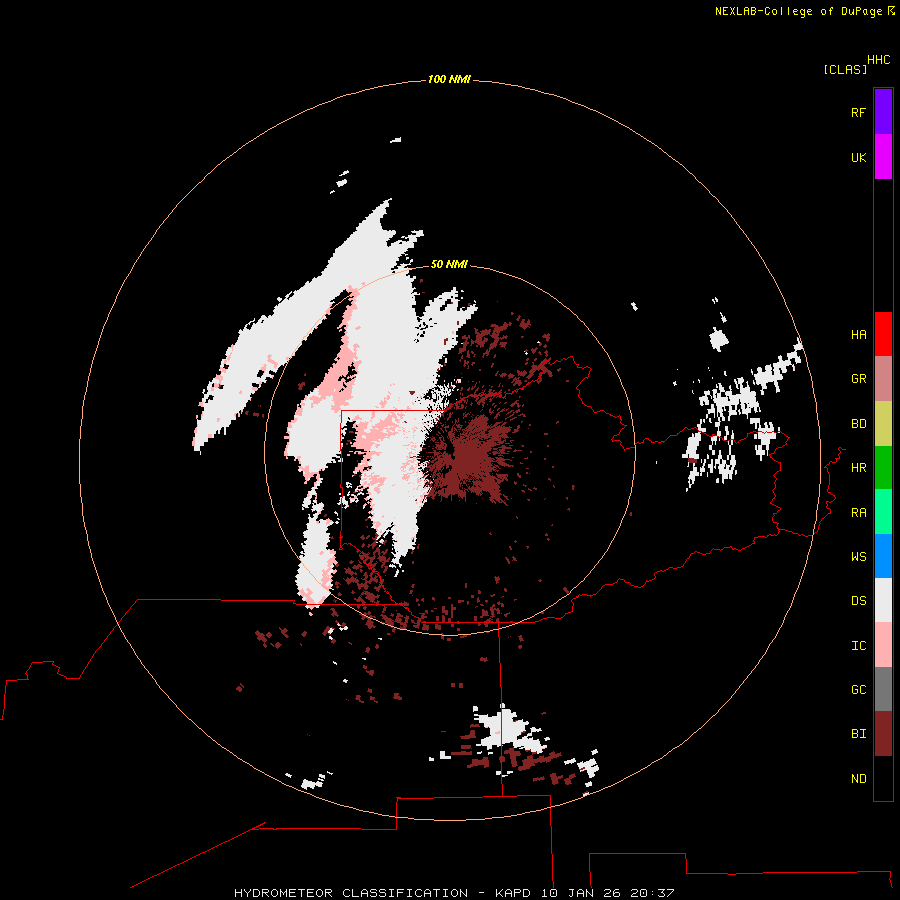Click the UK magenta legend swatch
This screenshot has height=900, width=900.
coord(883,157)
